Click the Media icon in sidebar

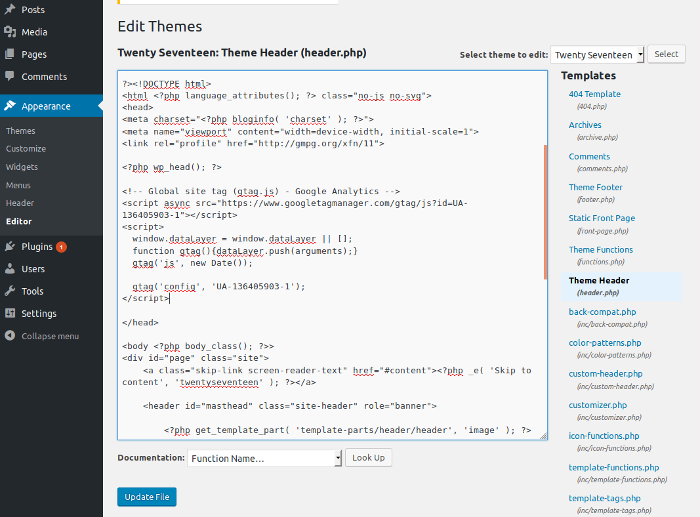tap(10, 32)
